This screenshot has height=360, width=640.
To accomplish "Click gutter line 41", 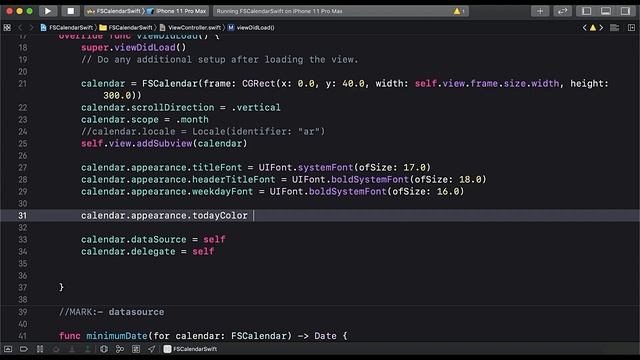I will [22, 336].
